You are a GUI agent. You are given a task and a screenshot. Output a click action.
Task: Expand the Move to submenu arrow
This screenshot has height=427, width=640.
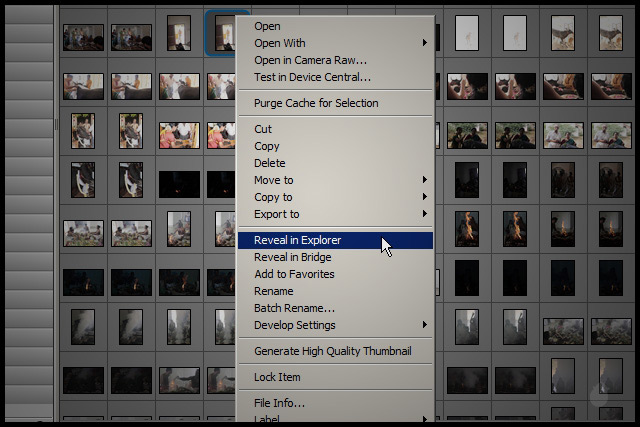click(x=424, y=180)
